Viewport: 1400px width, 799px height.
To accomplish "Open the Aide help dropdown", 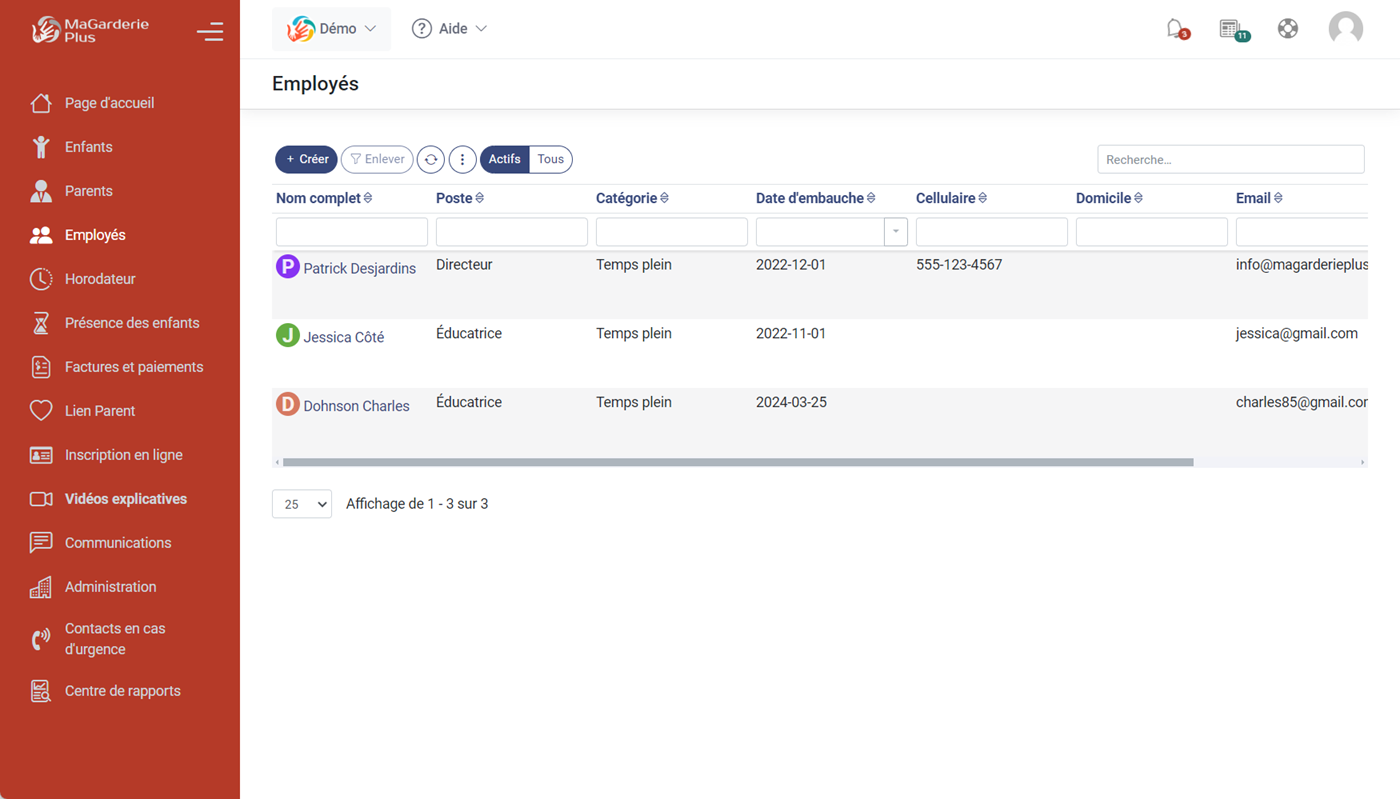I will point(450,29).
